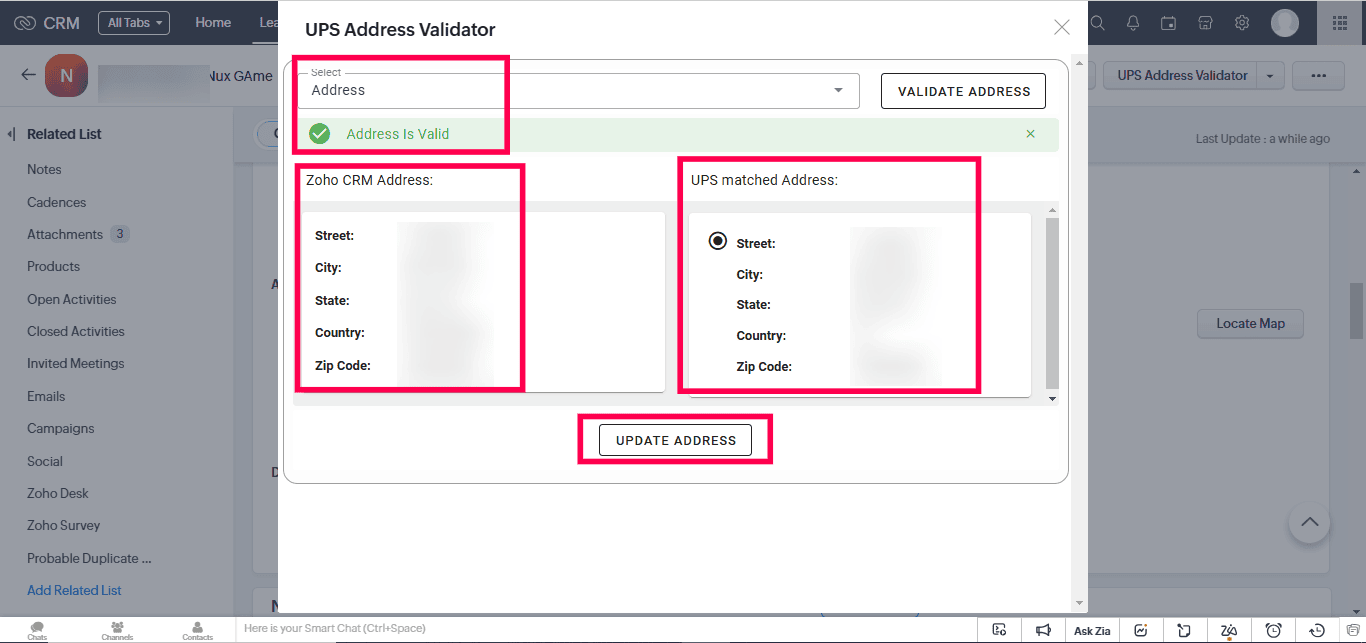
Task: Click the megaphone announcements icon
Action: pos(1043,630)
